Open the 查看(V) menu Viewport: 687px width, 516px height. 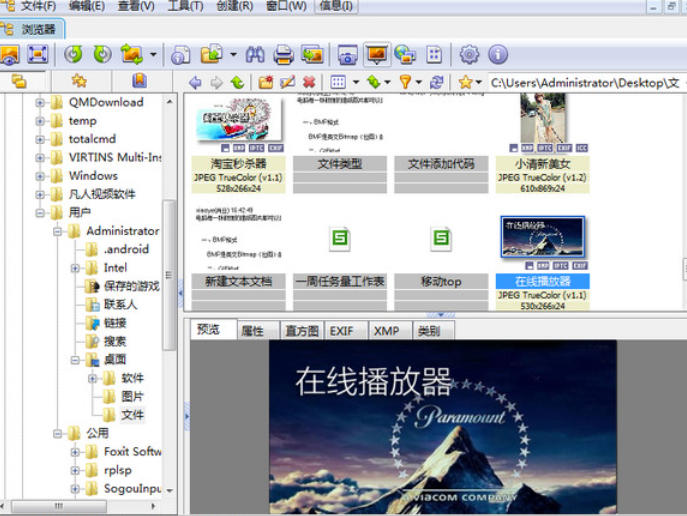tap(136, 6)
